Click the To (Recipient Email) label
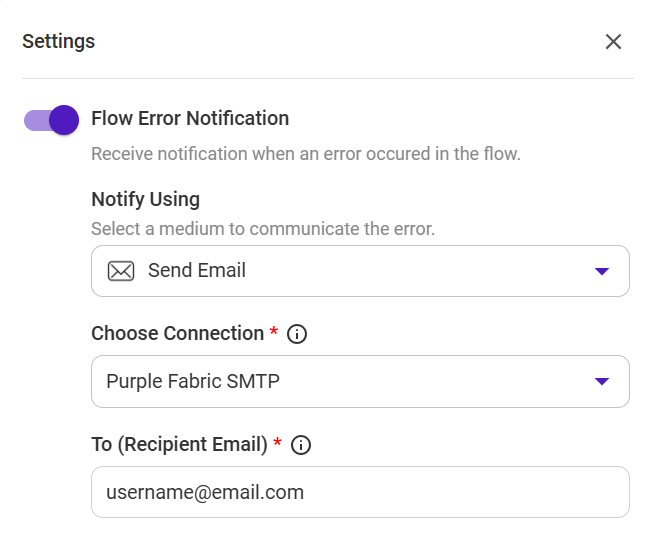654x547 pixels. click(179, 444)
